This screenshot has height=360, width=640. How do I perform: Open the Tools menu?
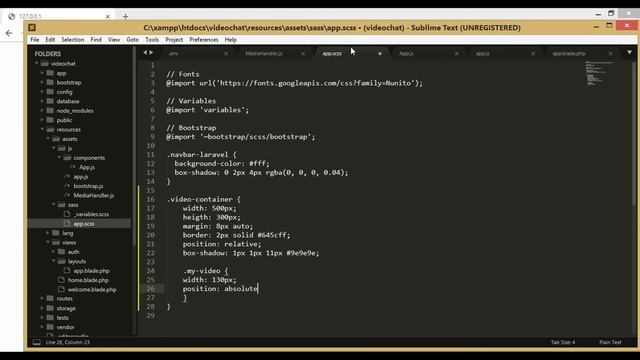[152, 40]
